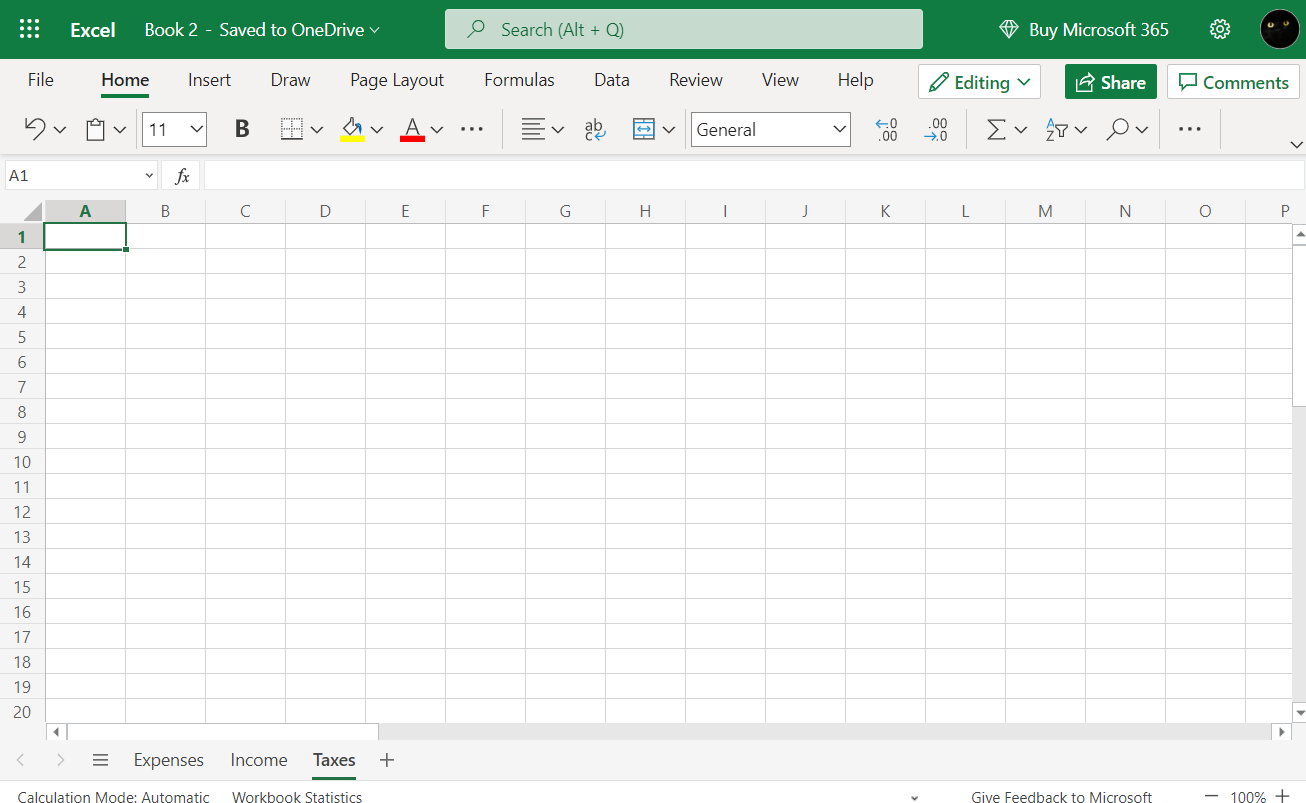Click the Share button
Viewport: 1306px width, 803px height.
(1110, 81)
